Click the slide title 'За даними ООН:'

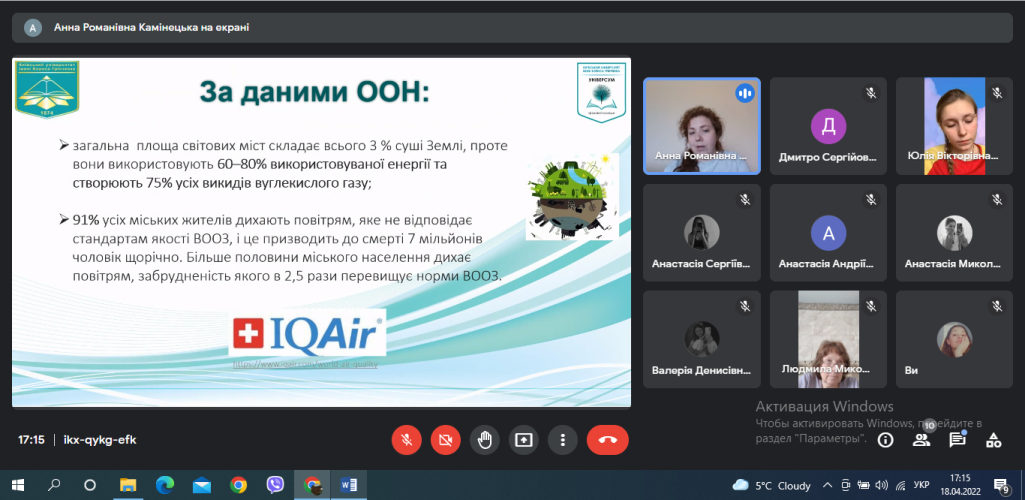314,92
